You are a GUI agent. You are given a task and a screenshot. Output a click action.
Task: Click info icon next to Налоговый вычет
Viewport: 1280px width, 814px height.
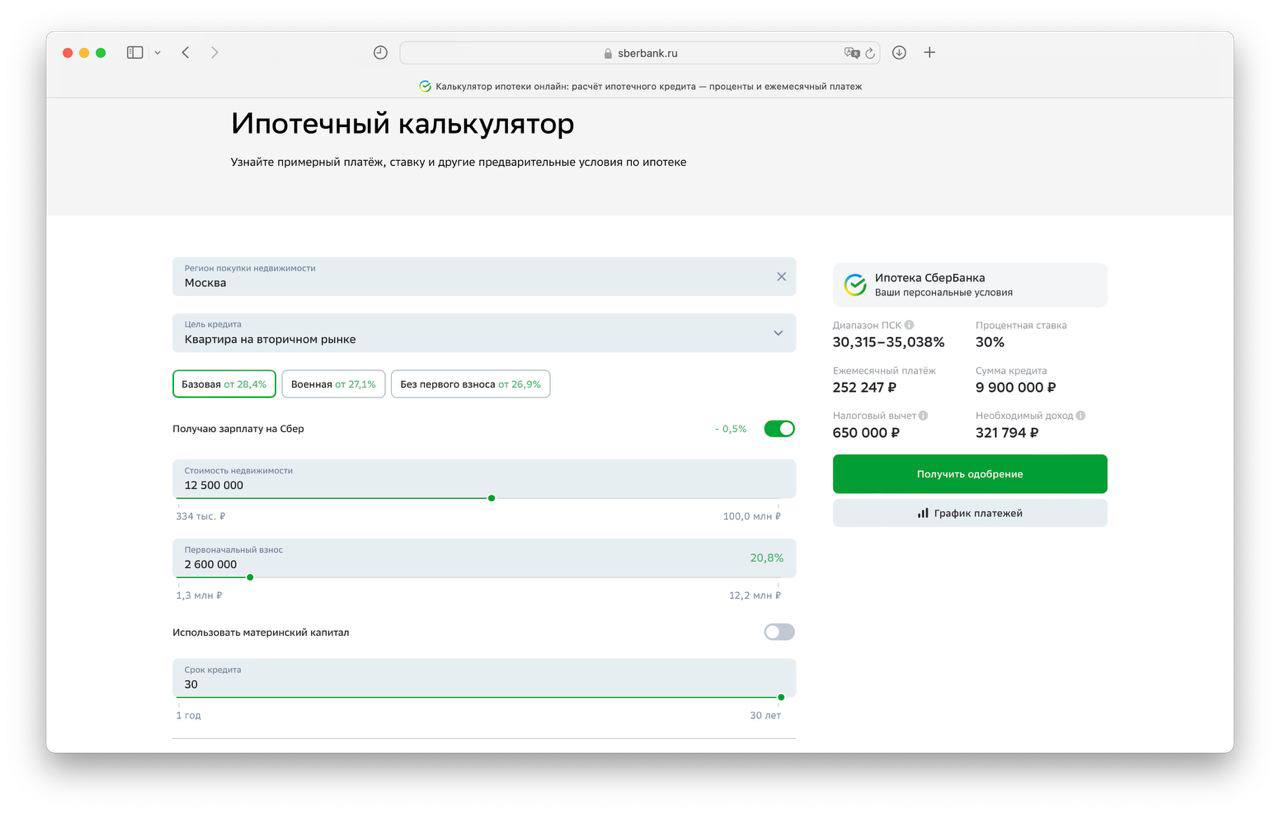[x=923, y=416]
